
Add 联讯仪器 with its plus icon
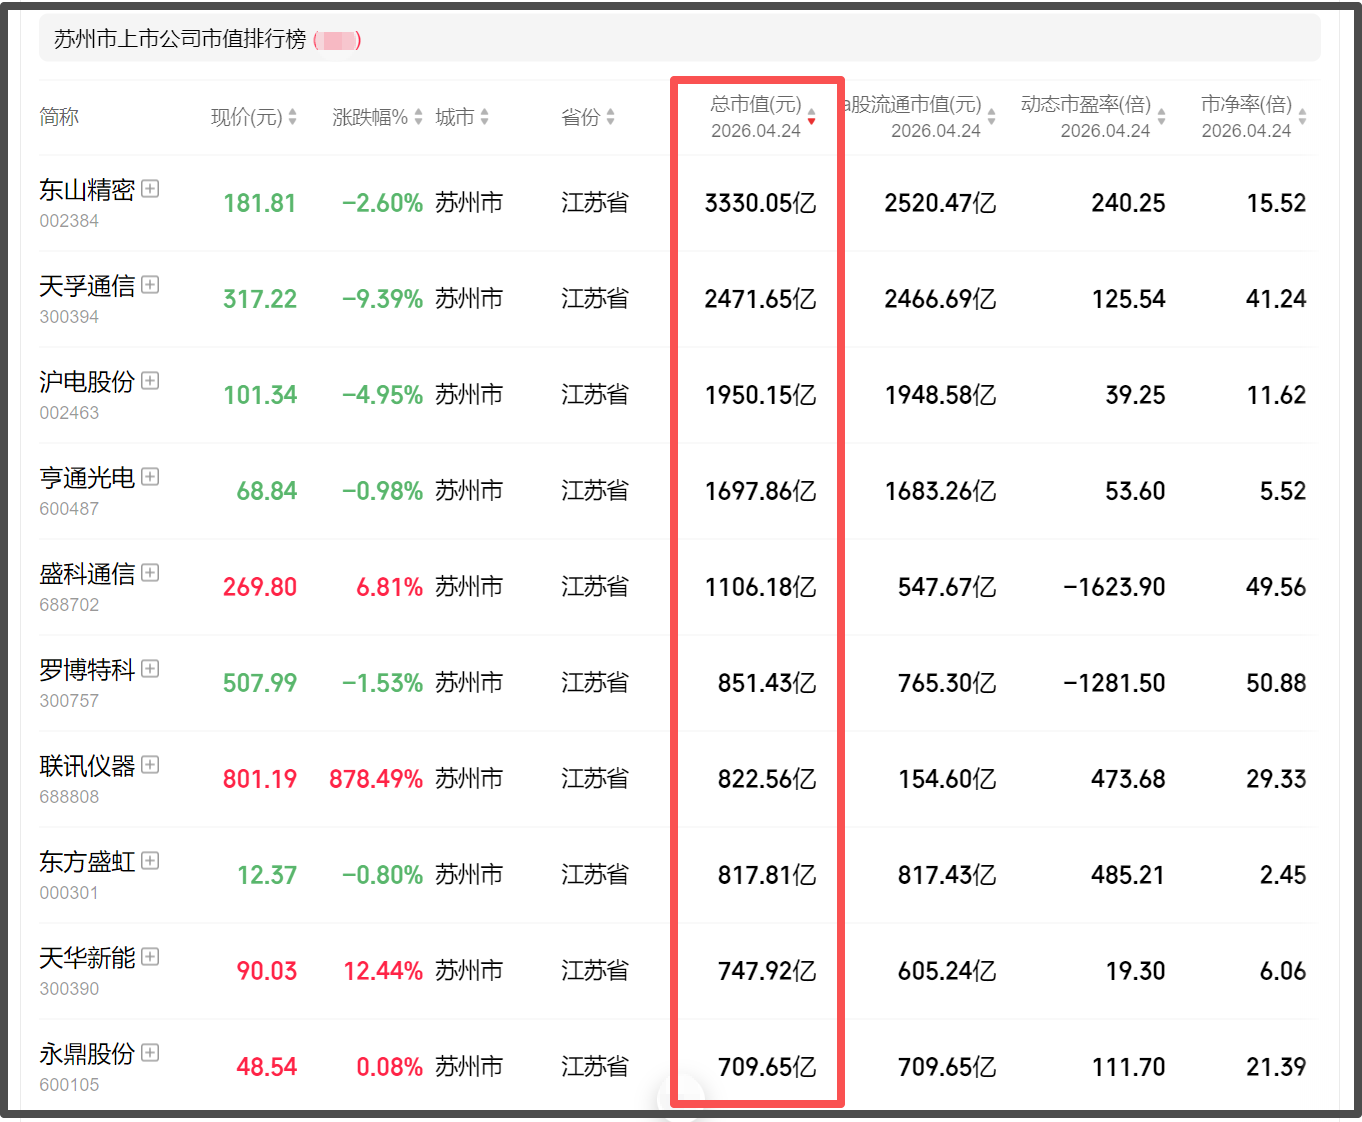click(x=150, y=765)
